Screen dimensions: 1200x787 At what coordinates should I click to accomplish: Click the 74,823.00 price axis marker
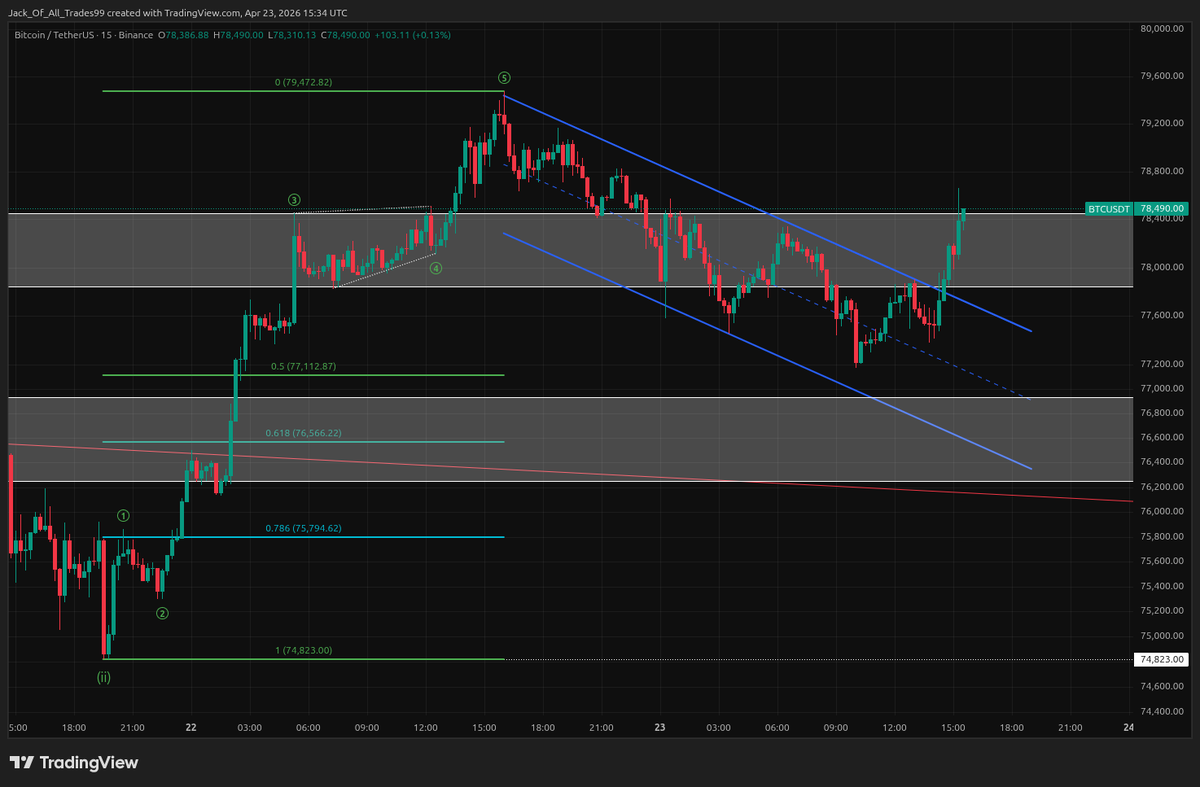point(1162,659)
